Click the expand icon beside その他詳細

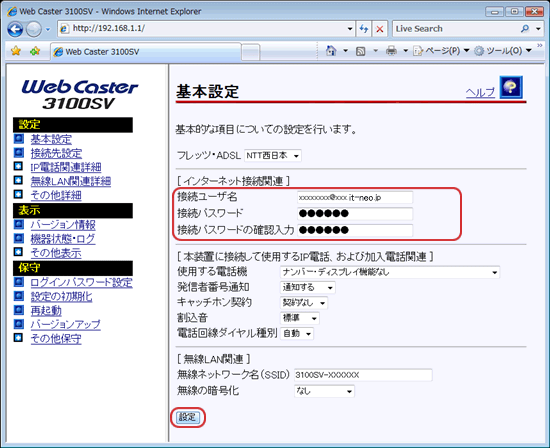click(18, 194)
